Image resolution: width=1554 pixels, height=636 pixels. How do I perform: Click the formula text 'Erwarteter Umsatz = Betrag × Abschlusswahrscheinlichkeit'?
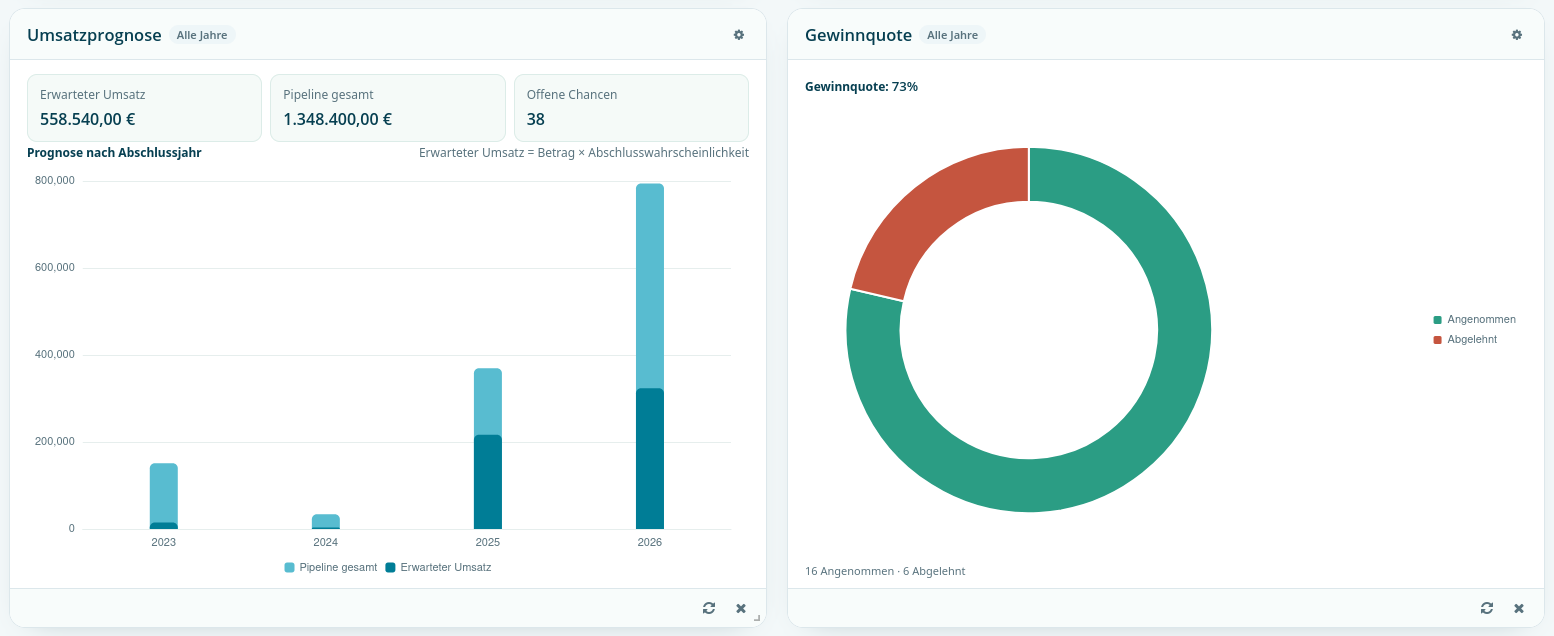584,153
